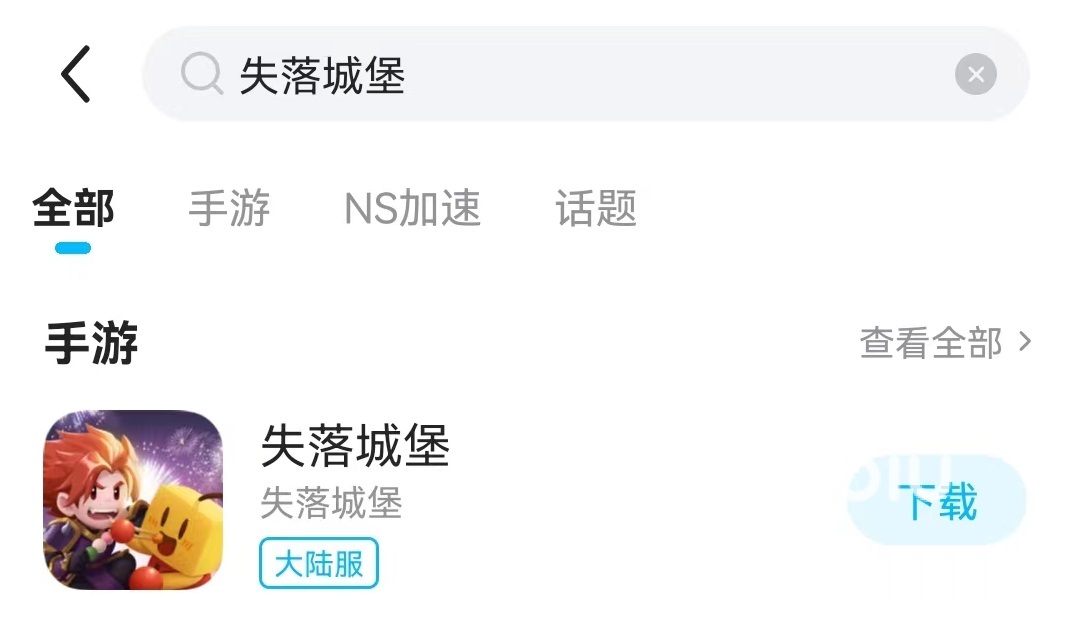Click the bold 失落城堡 game title
1075x621 pixels.
coord(355,446)
